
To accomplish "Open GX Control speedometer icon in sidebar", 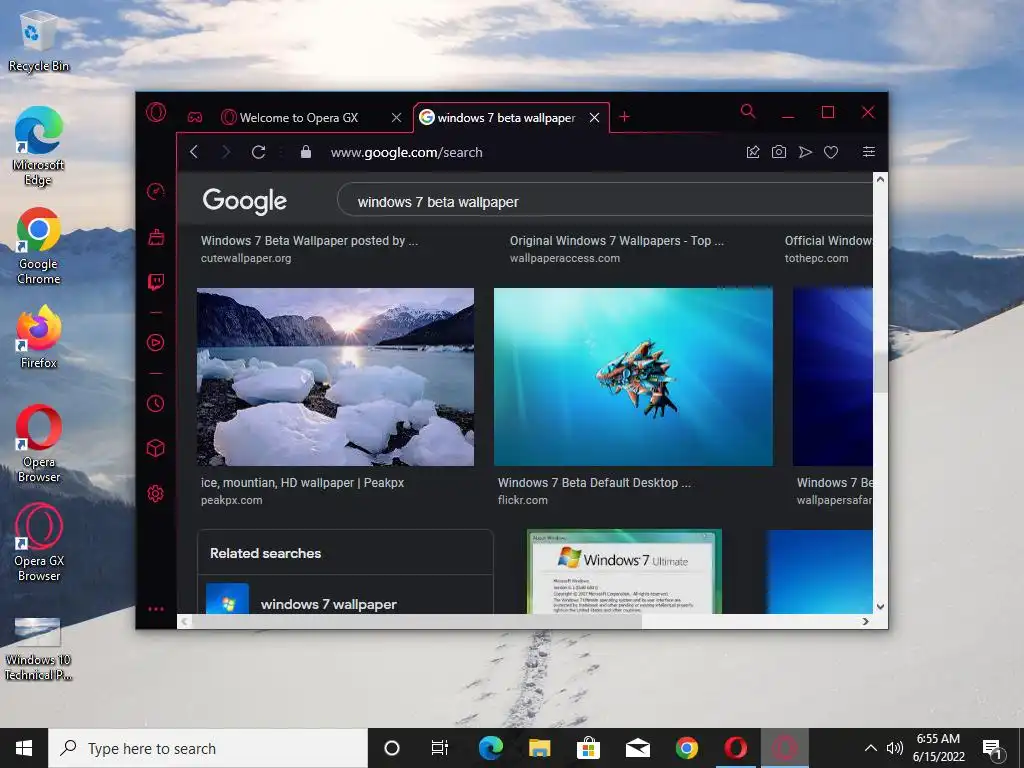I will pyautogui.click(x=155, y=191).
